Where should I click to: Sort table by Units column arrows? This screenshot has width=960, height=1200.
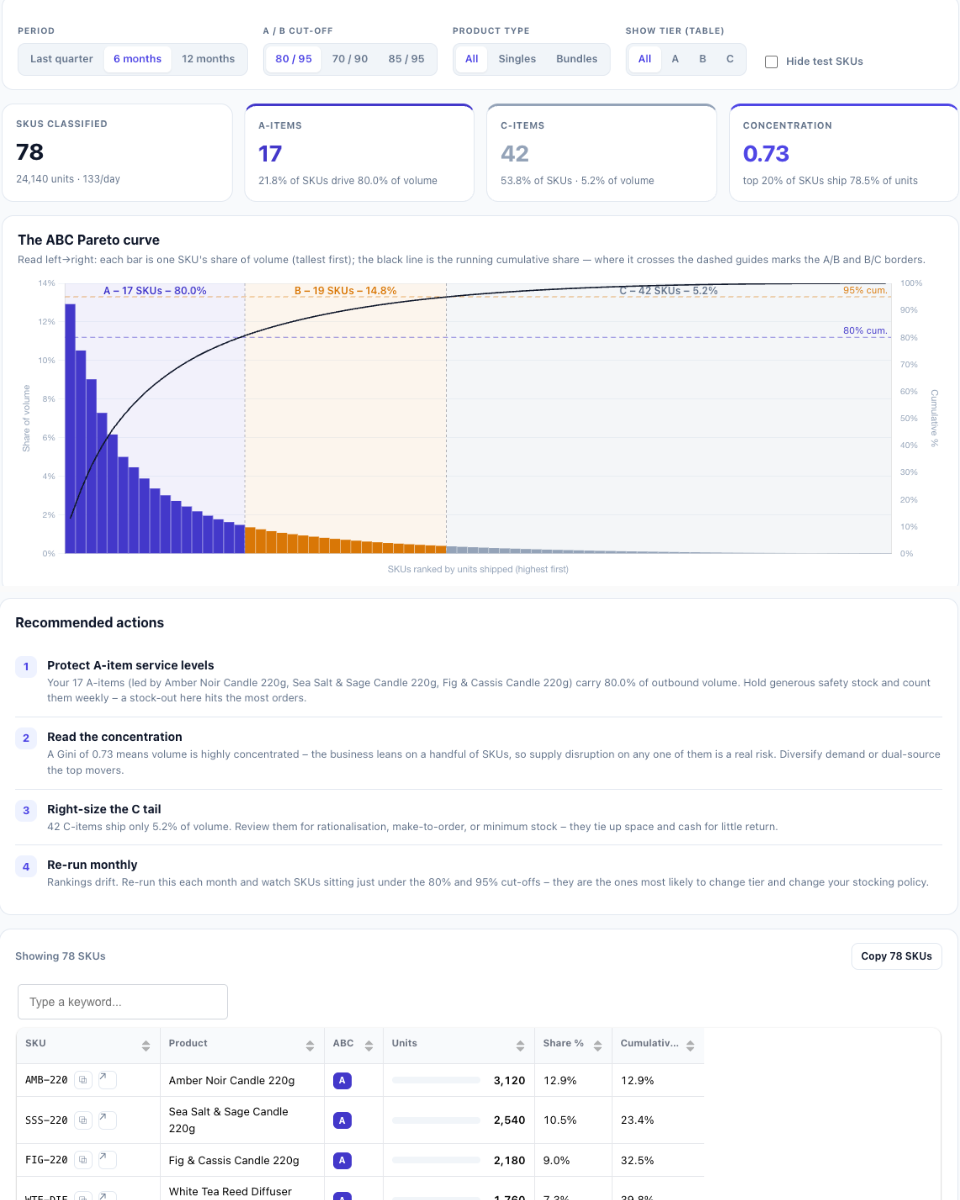(x=520, y=1045)
